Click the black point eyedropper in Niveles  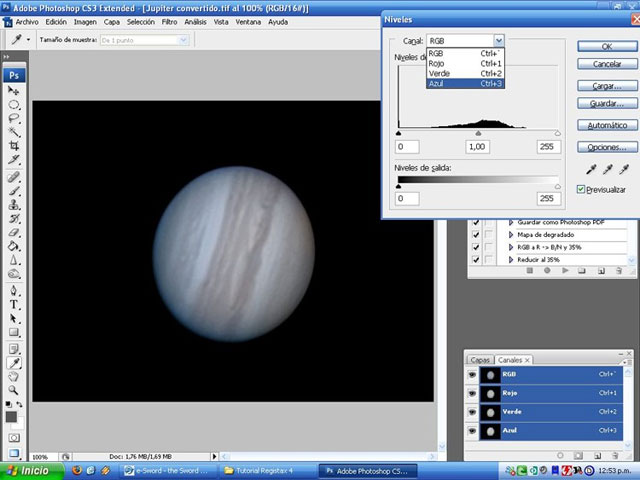click(590, 170)
